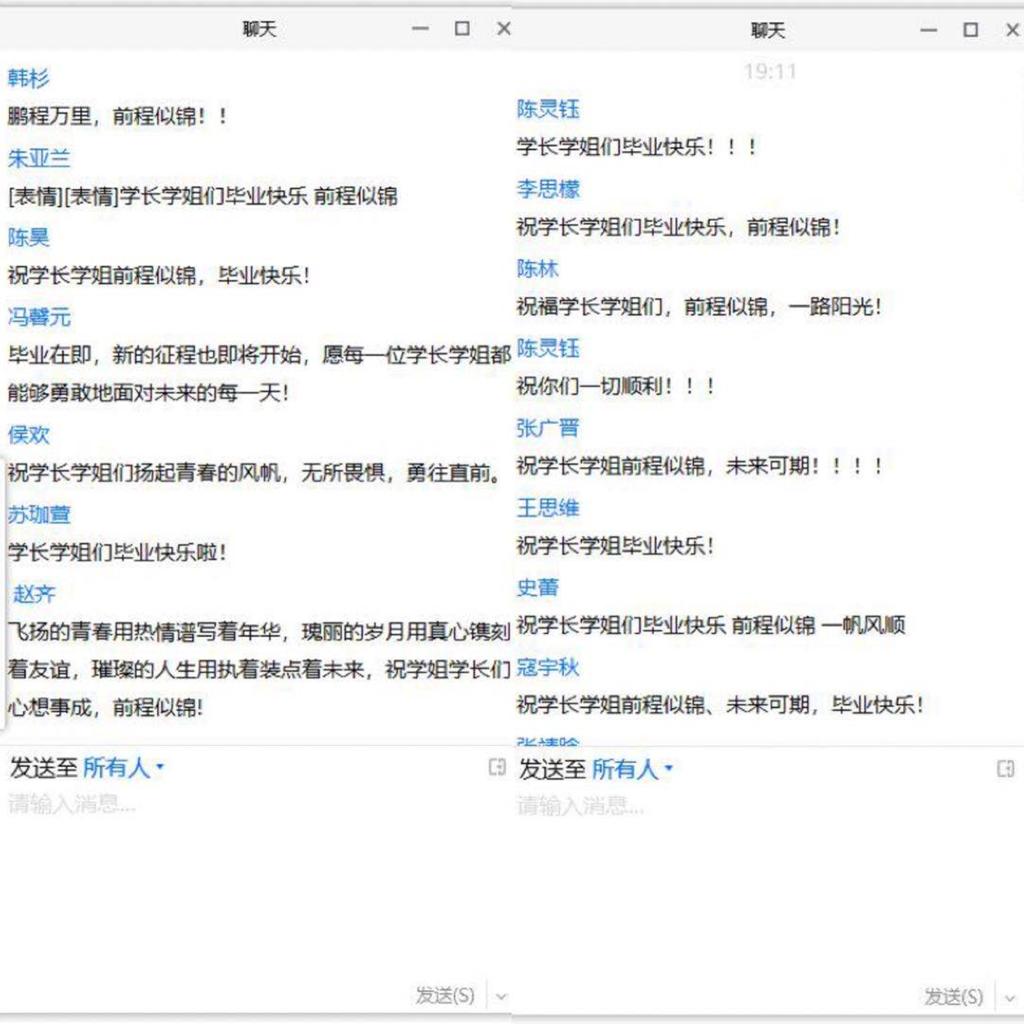Click sender name 张广晋
The height and width of the screenshot is (1024, 1024).
click(x=547, y=428)
